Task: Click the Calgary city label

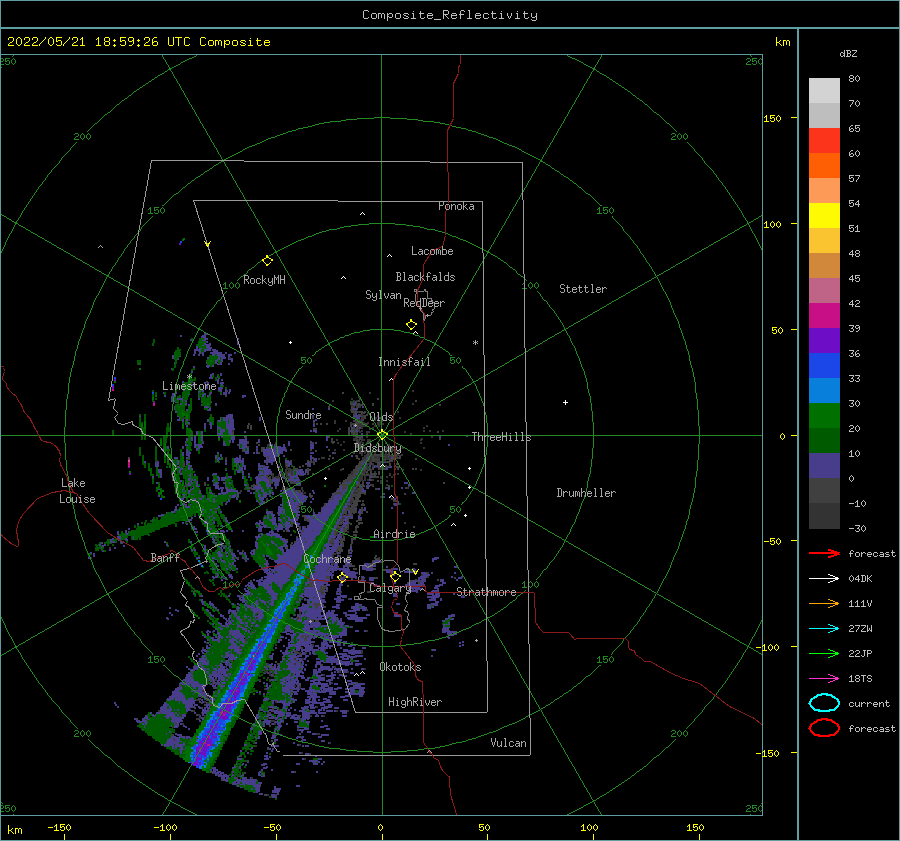Action: click(390, 588)
